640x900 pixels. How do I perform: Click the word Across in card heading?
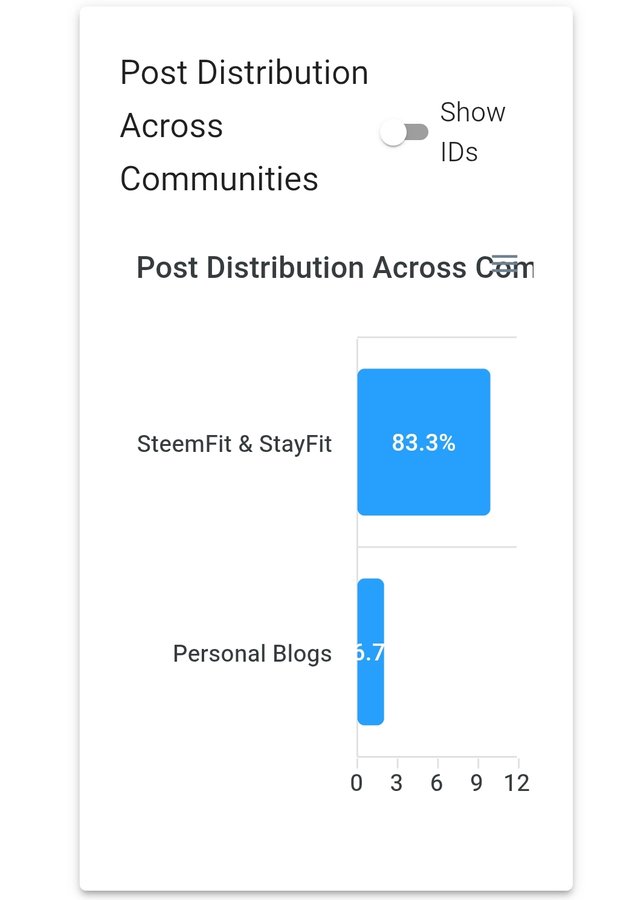[171, 126]
